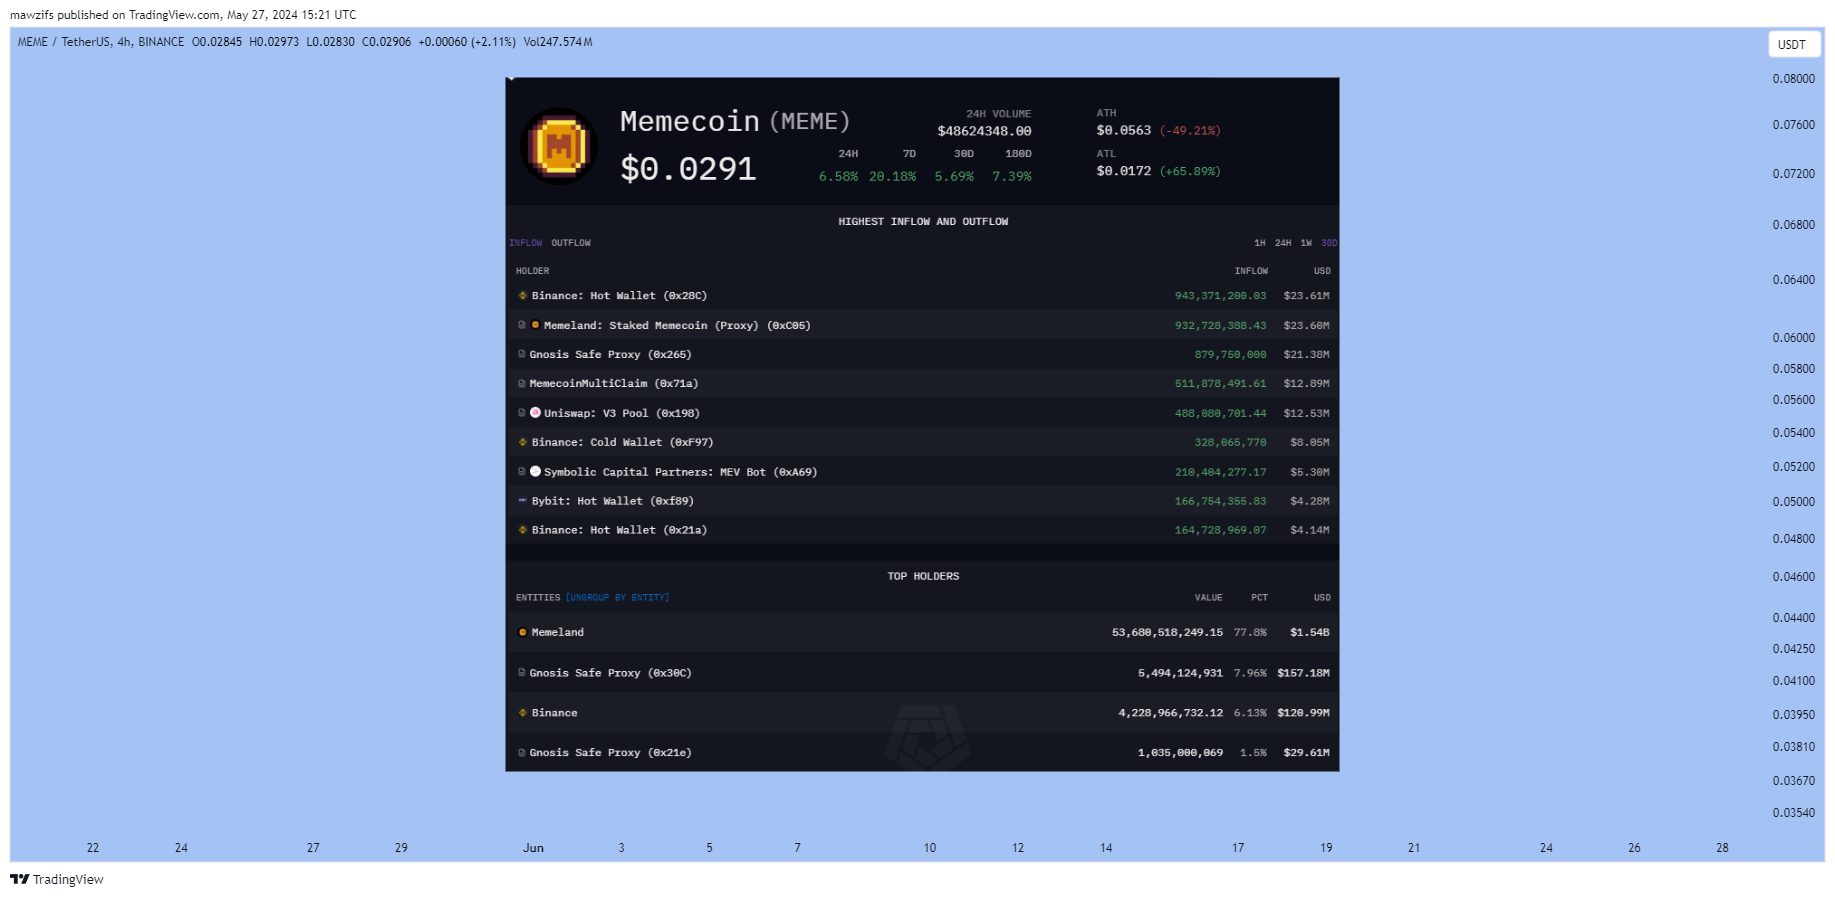Click the PCT column header
The image size is (1835, 897).
coord(1259,597)
